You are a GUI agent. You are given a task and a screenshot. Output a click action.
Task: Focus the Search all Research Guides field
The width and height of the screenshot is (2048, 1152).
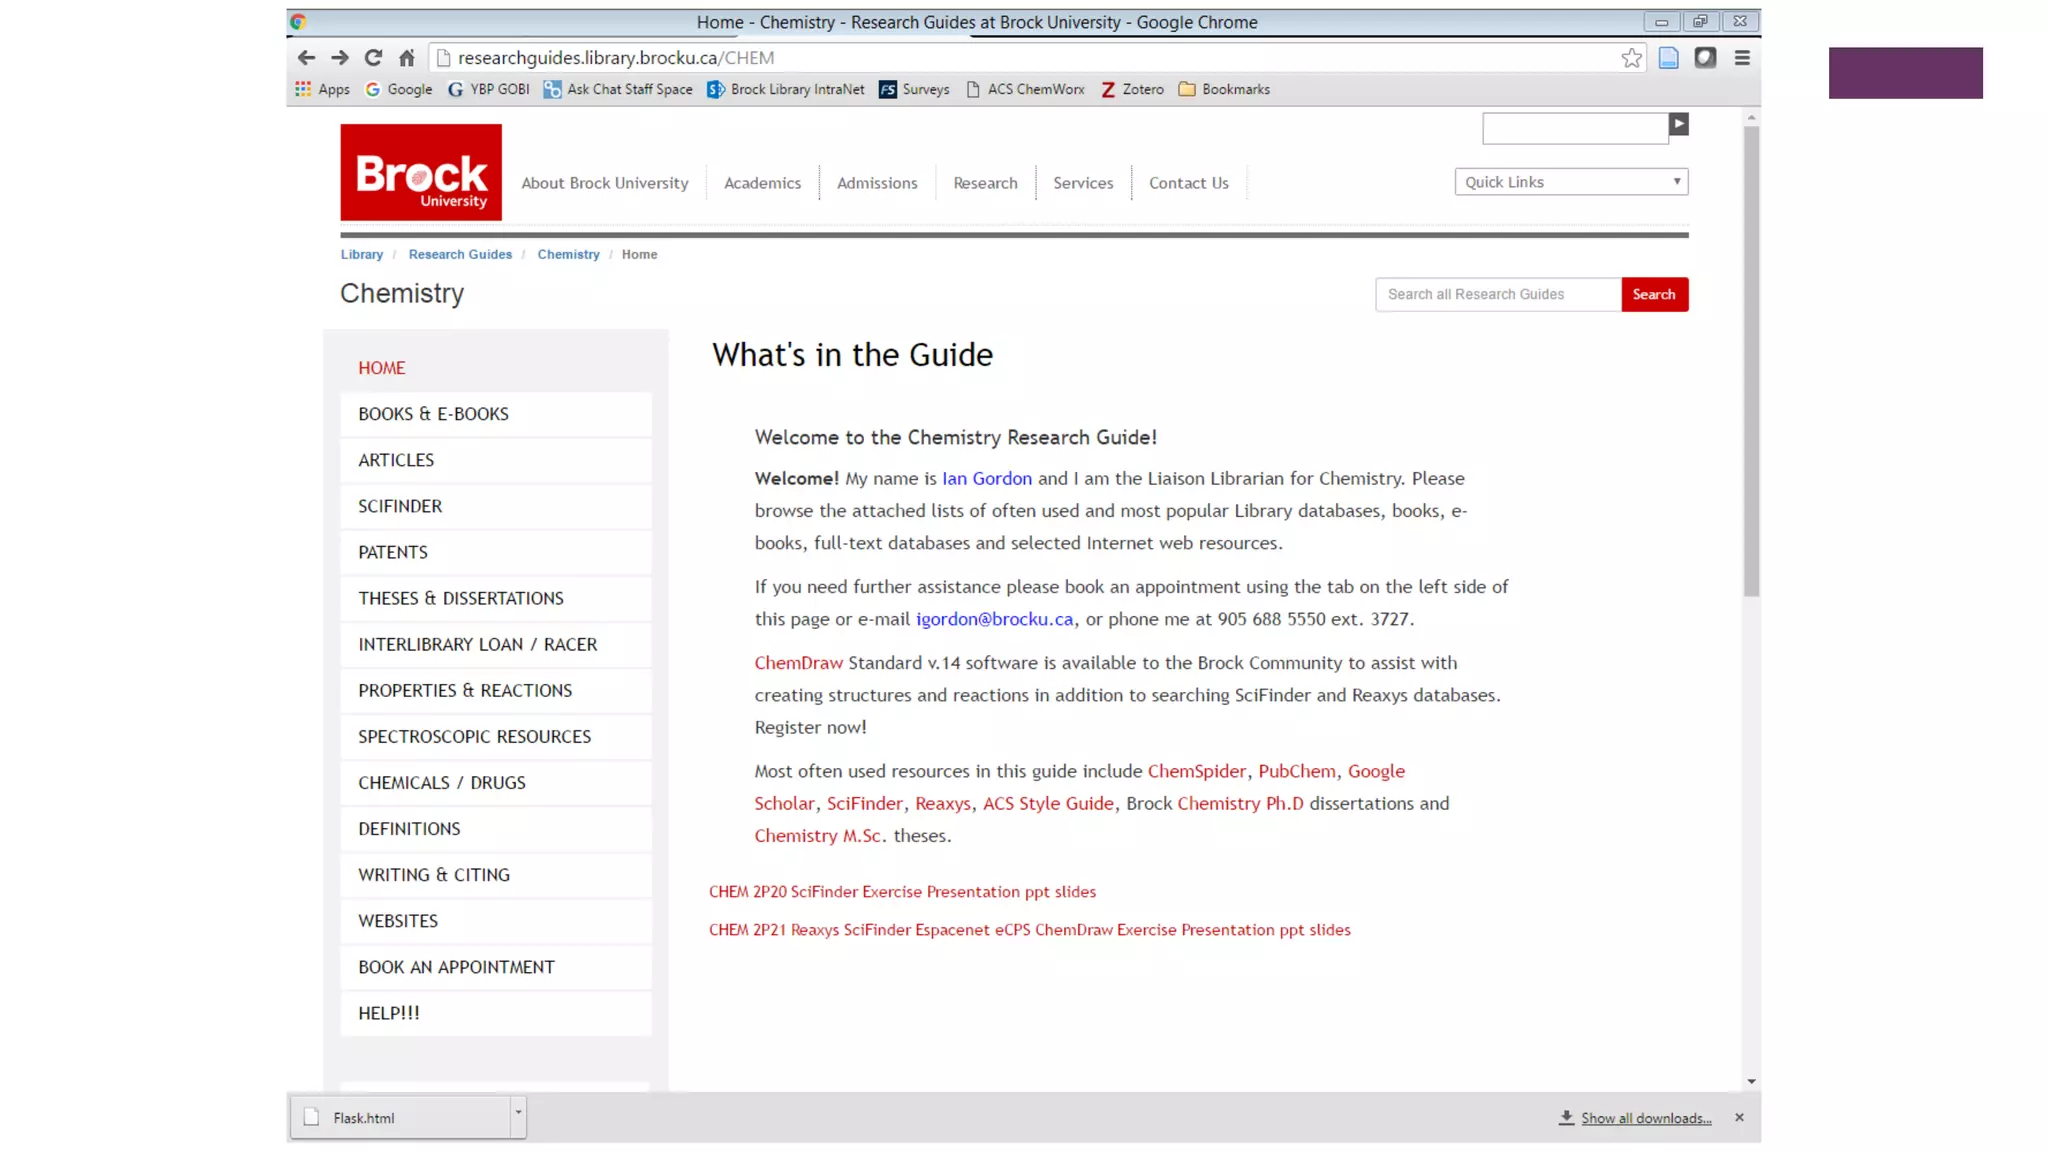click(1497, 294)
